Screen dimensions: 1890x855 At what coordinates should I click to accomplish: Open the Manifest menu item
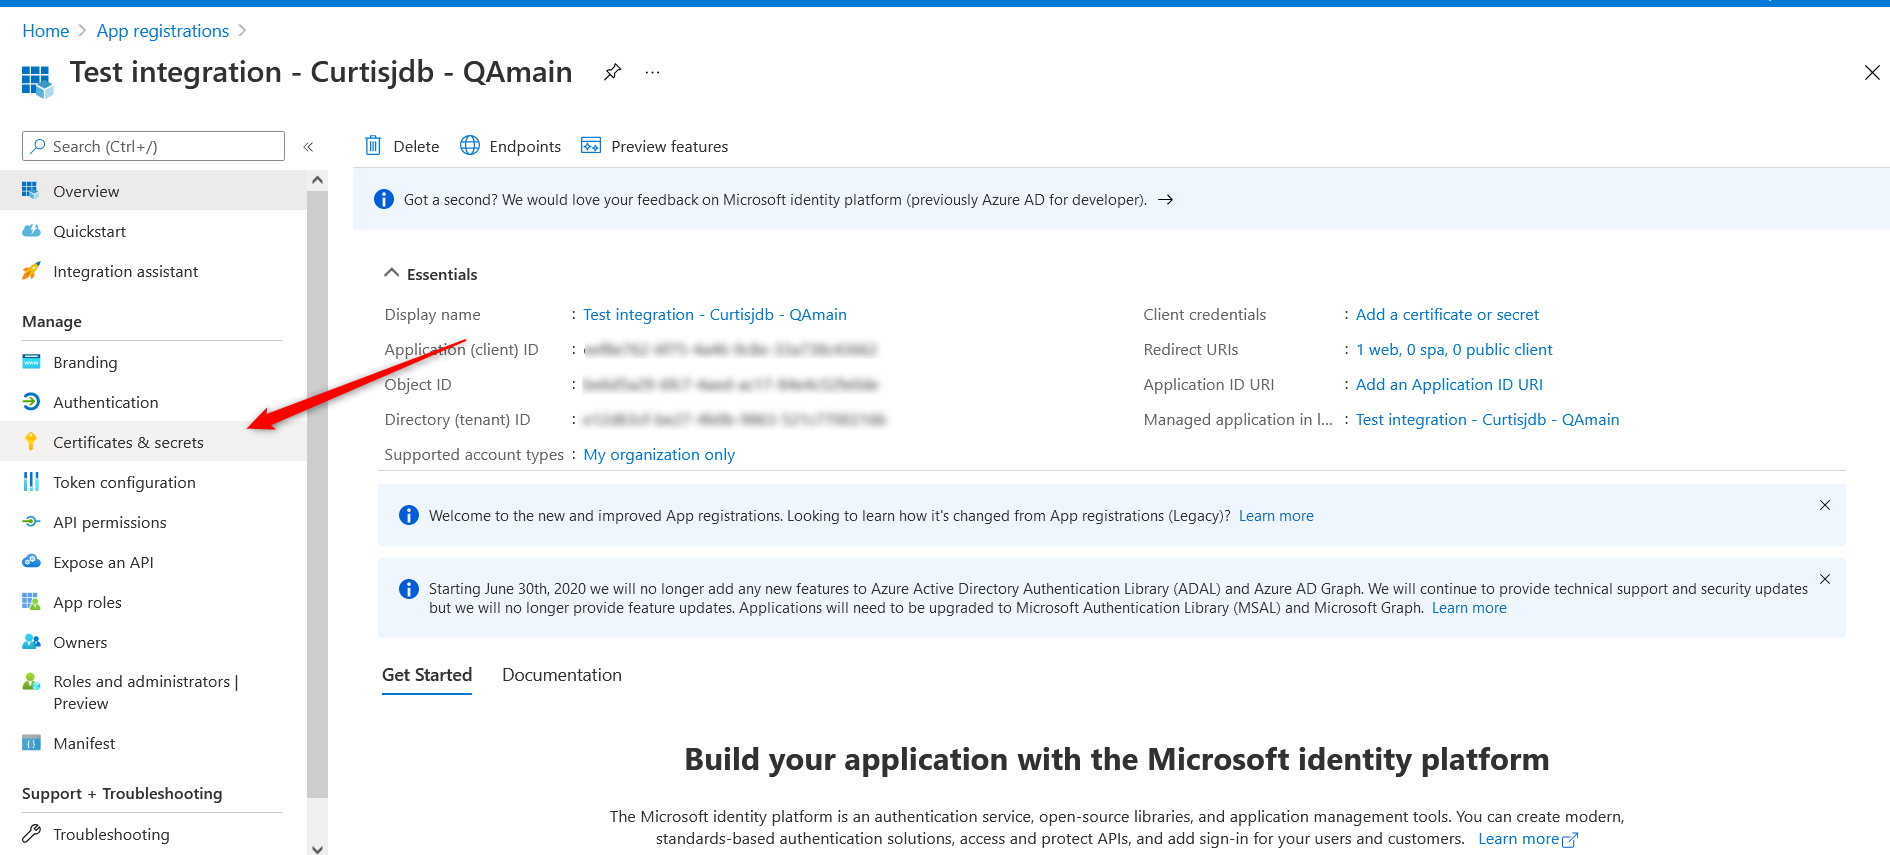(x=153, y=742)
